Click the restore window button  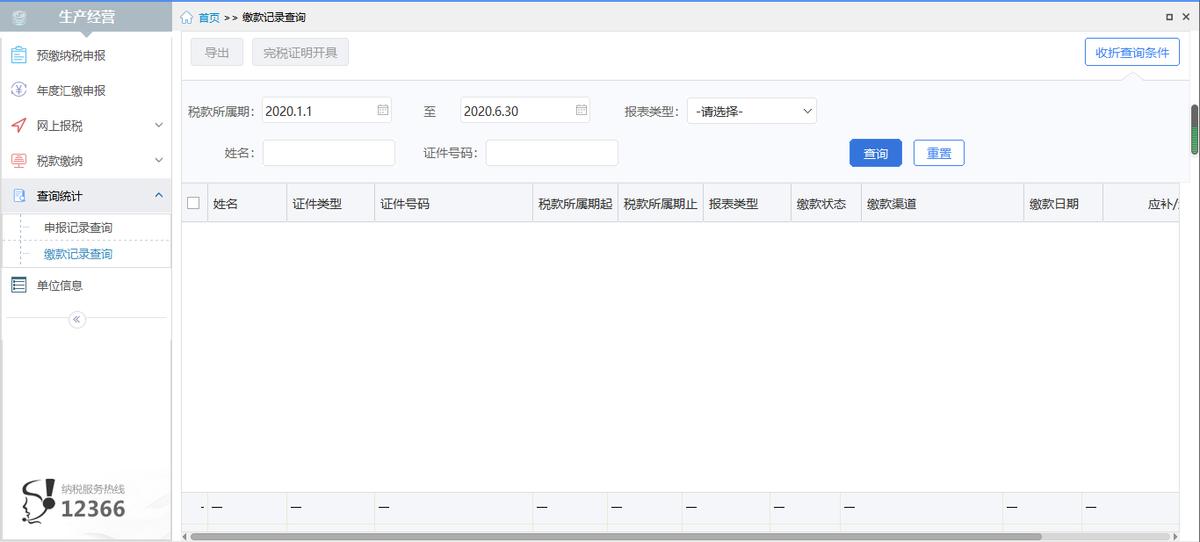1169,17
